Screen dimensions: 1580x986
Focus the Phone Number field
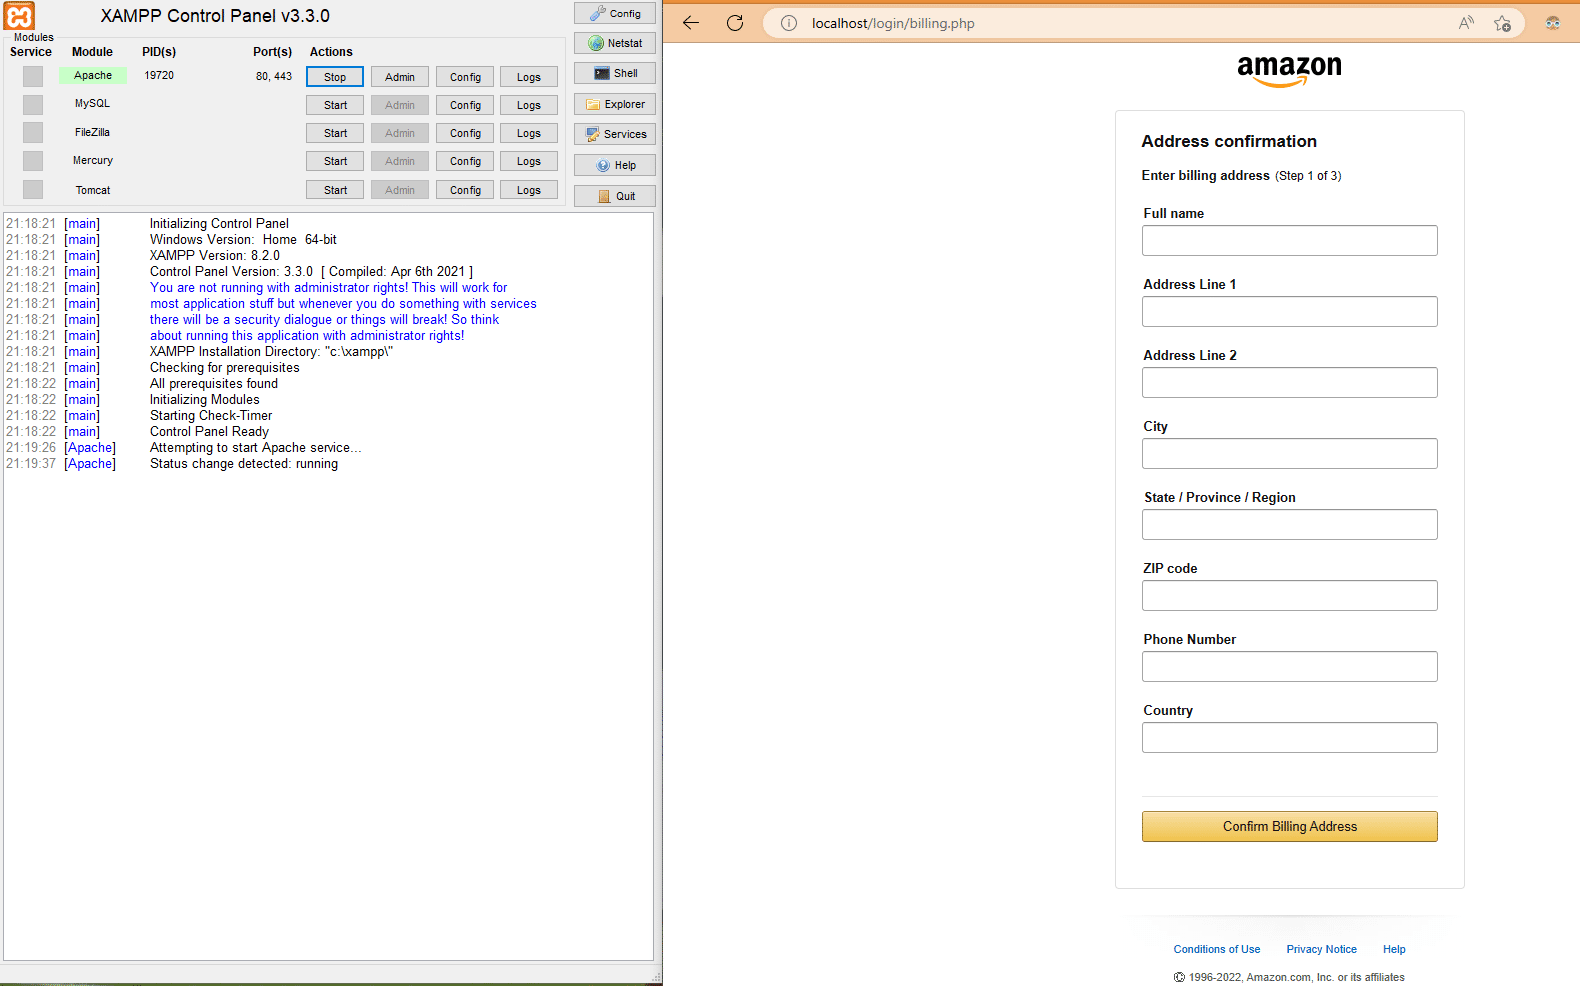coord(1290,666)
